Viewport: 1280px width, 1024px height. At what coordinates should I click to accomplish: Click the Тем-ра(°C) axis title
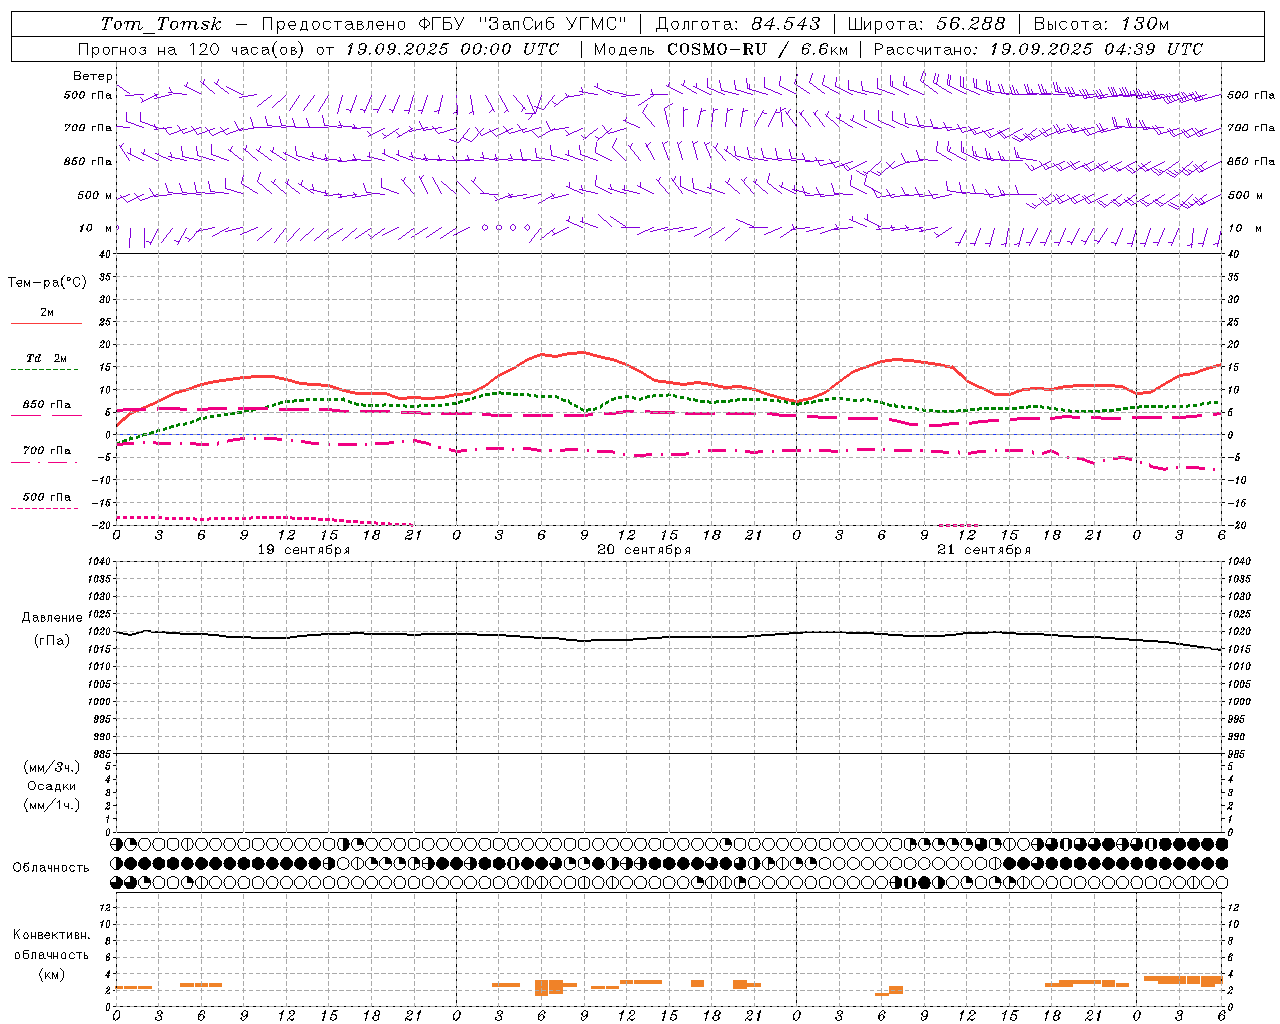(x=47, y=283)
